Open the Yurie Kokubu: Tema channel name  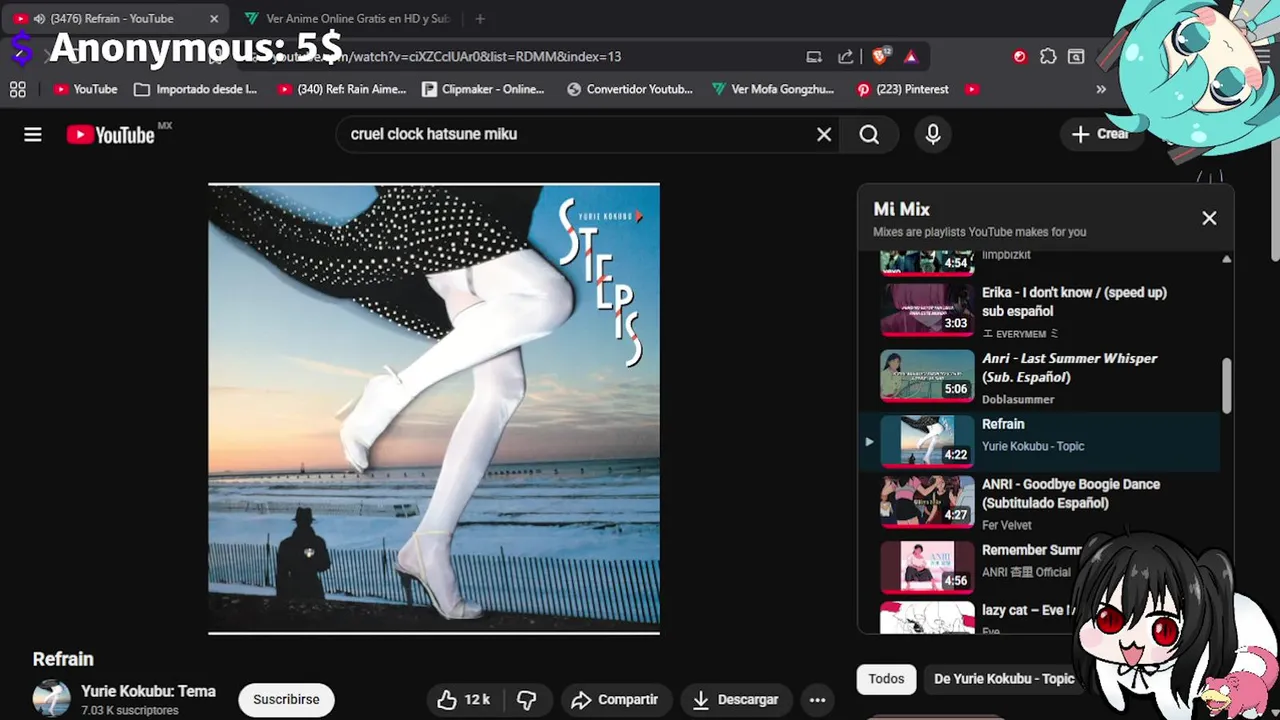[x=148, y=691]
